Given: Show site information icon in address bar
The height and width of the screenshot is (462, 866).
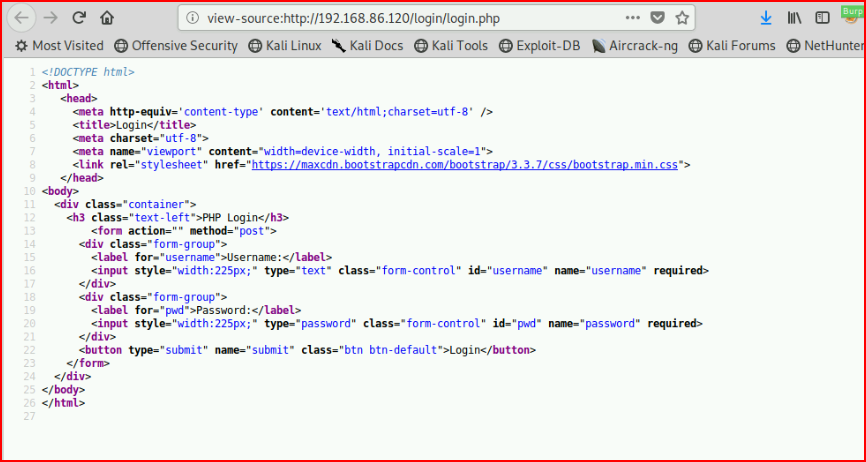Looking at the screenshot, I should 192,18.
